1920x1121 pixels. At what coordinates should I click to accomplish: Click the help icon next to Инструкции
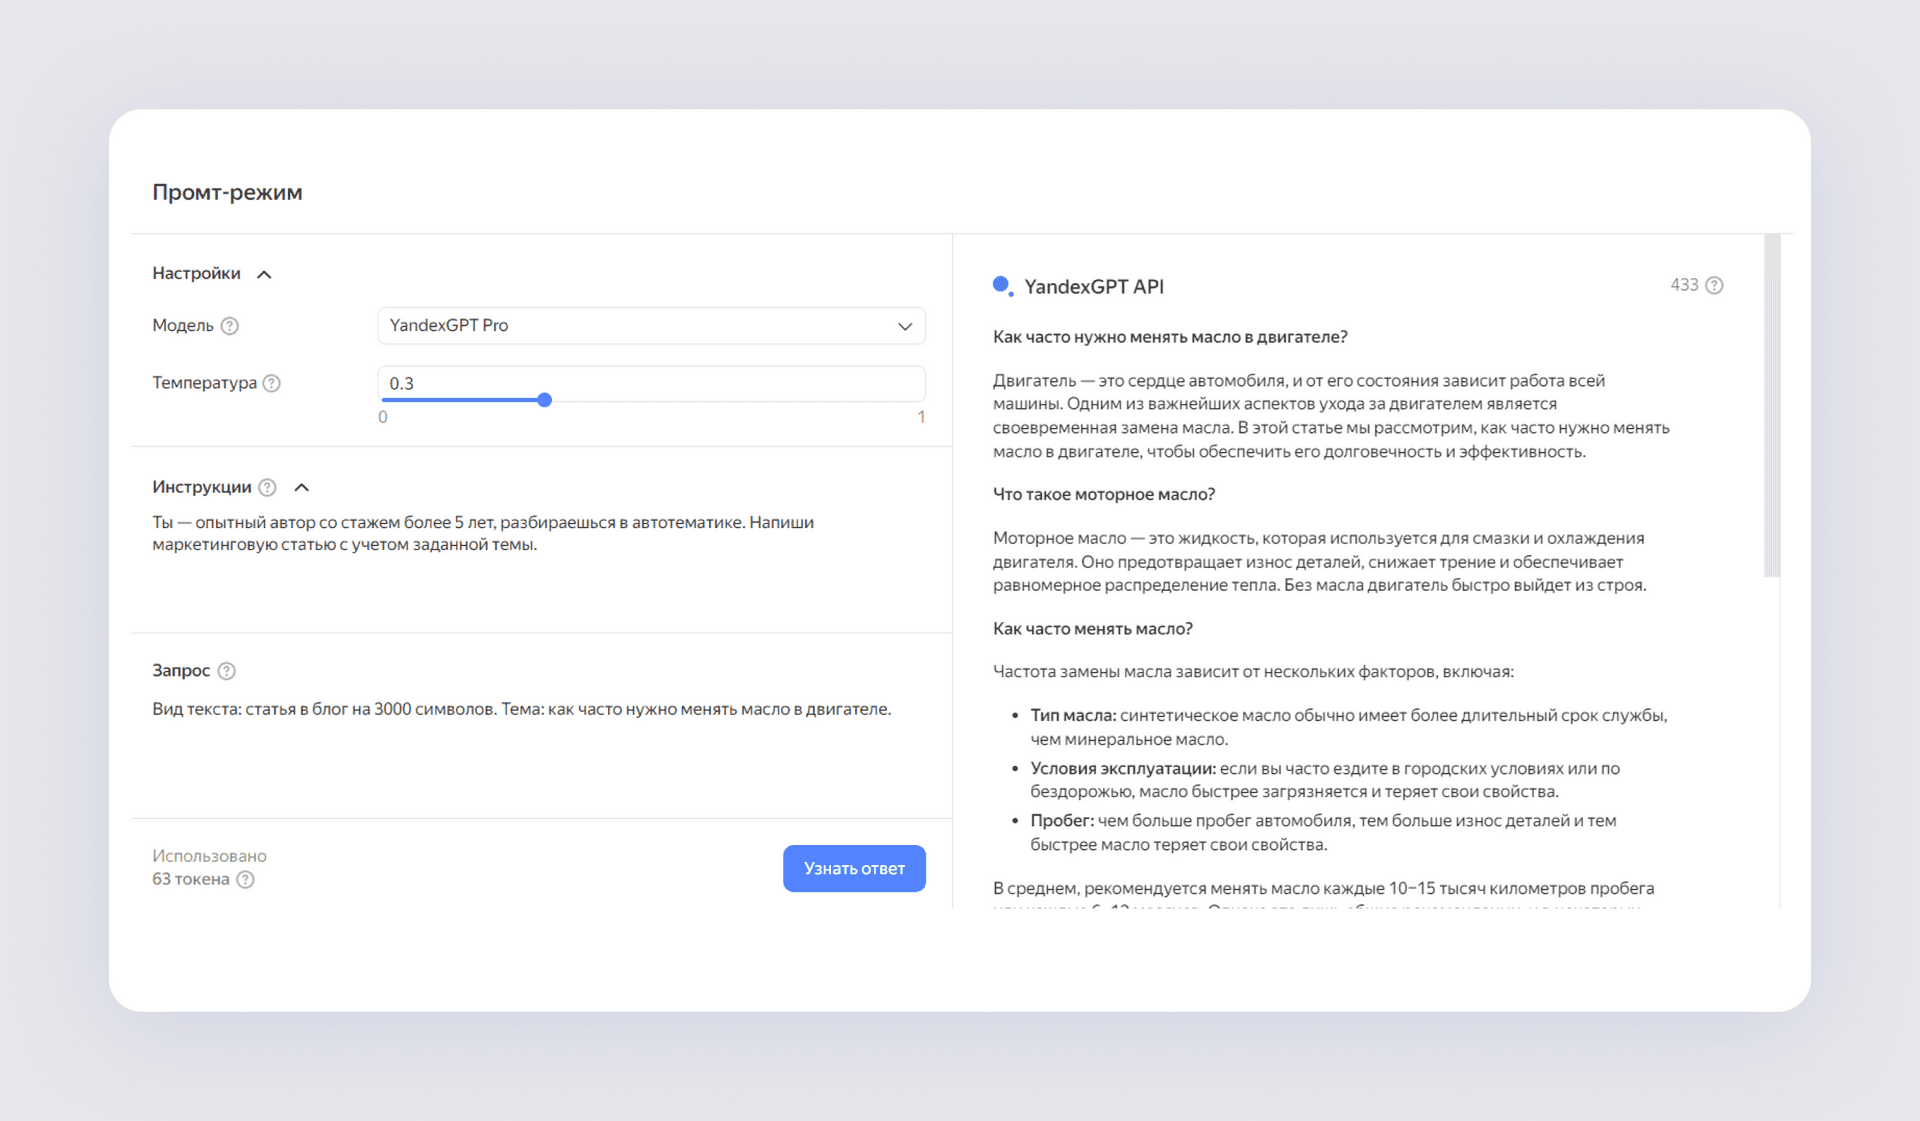(x=270, y=487)
